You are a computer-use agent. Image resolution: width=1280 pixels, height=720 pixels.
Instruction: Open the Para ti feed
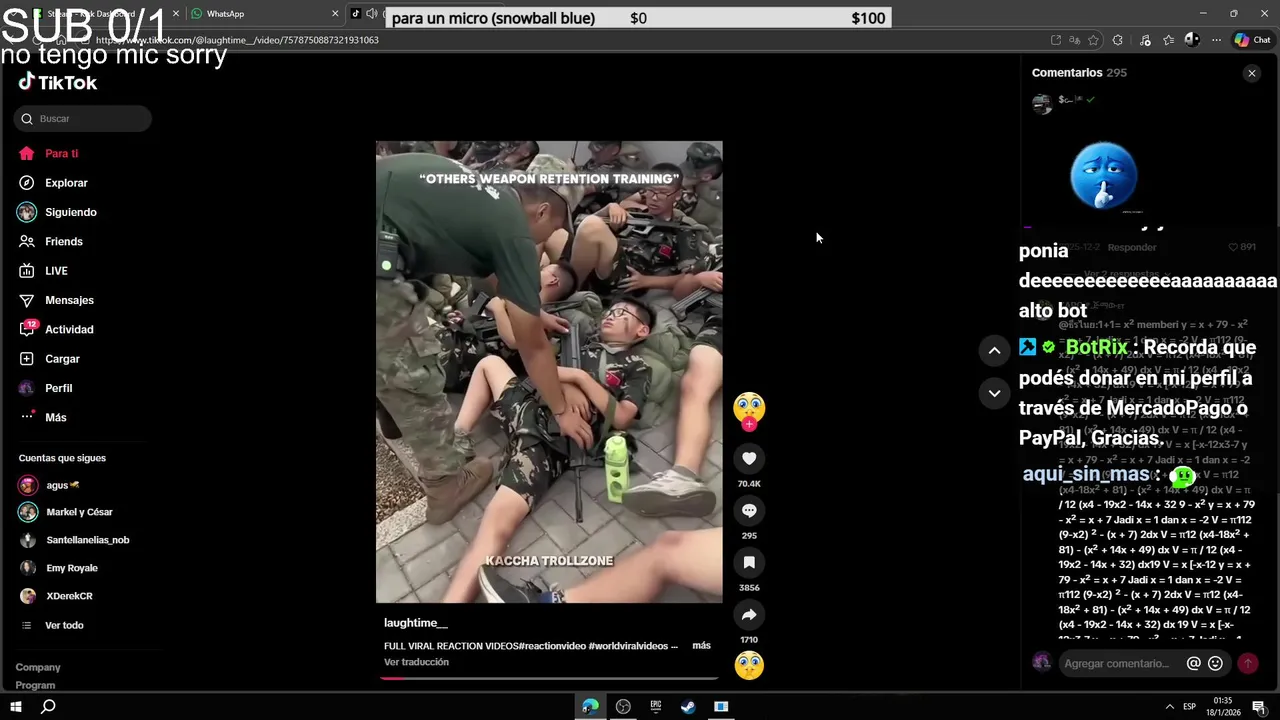pyautogui.click(x=48, y=154)
